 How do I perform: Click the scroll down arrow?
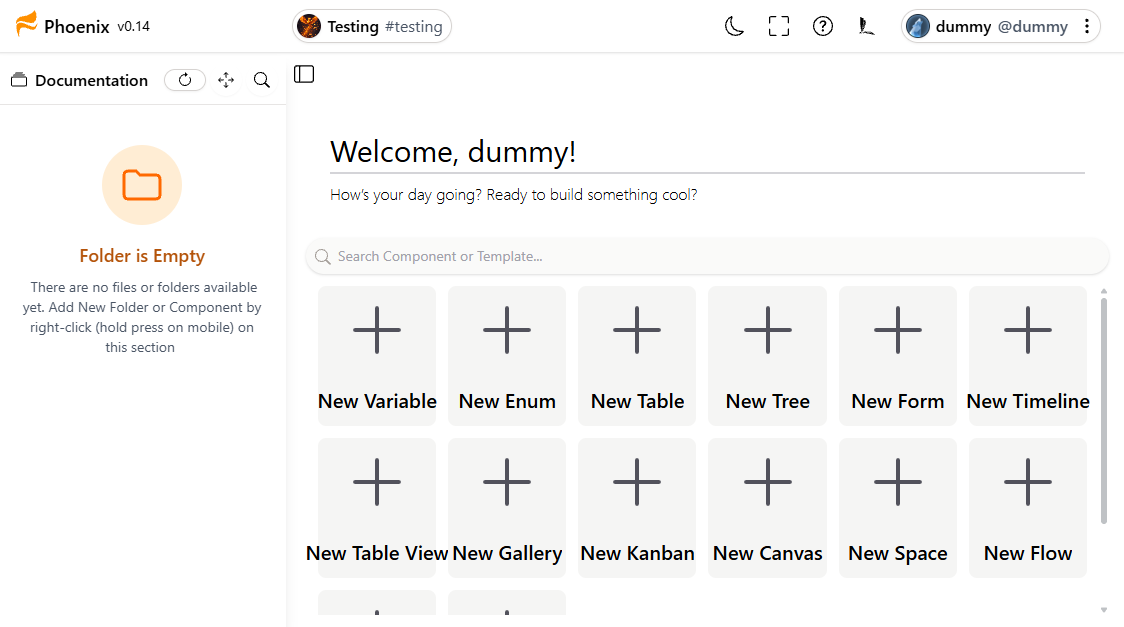[x=1104, y=610]
